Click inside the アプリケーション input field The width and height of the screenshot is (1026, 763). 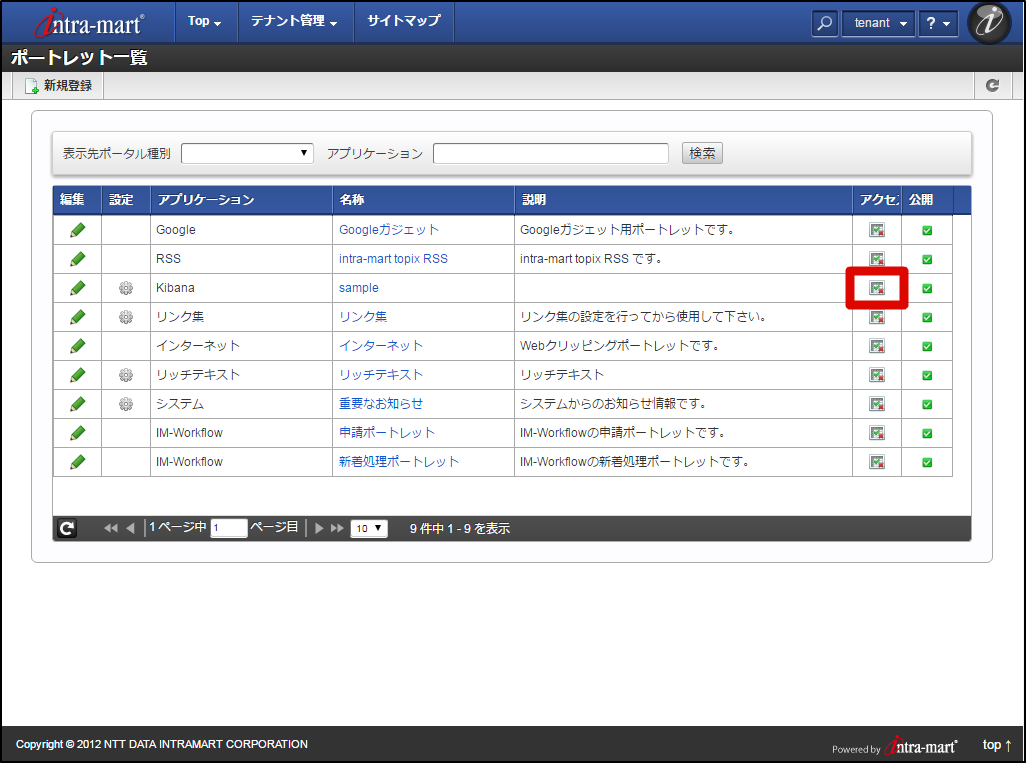(550, 152)
